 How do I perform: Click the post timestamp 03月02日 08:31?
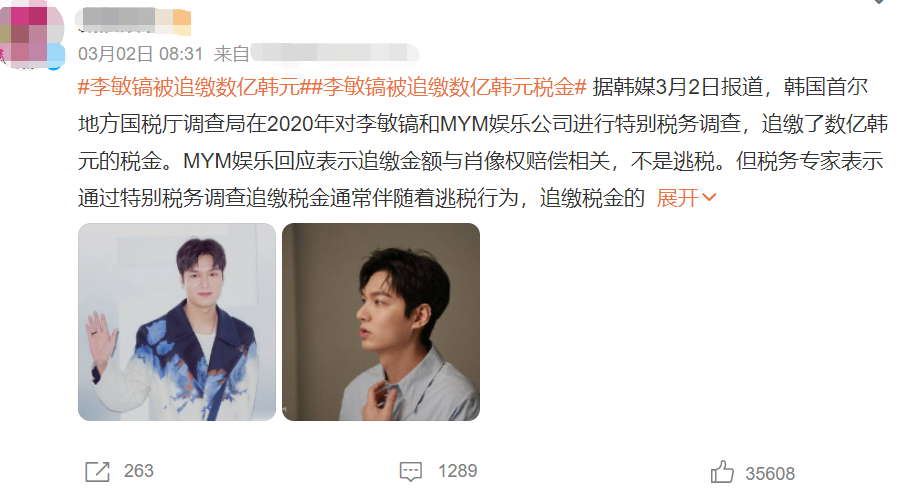click(141, 54)
